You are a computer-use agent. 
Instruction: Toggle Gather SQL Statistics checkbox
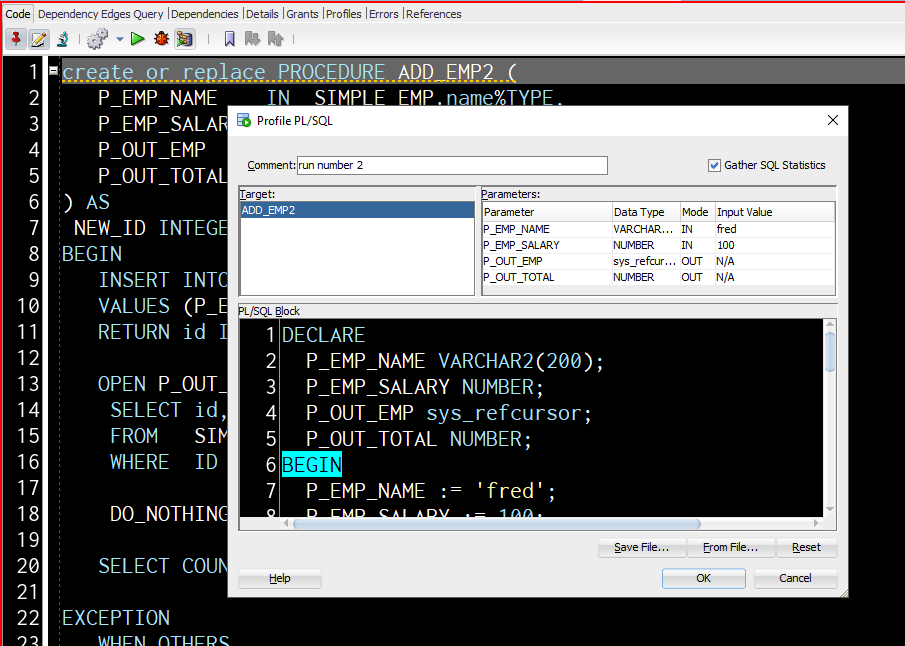point(714,166)
